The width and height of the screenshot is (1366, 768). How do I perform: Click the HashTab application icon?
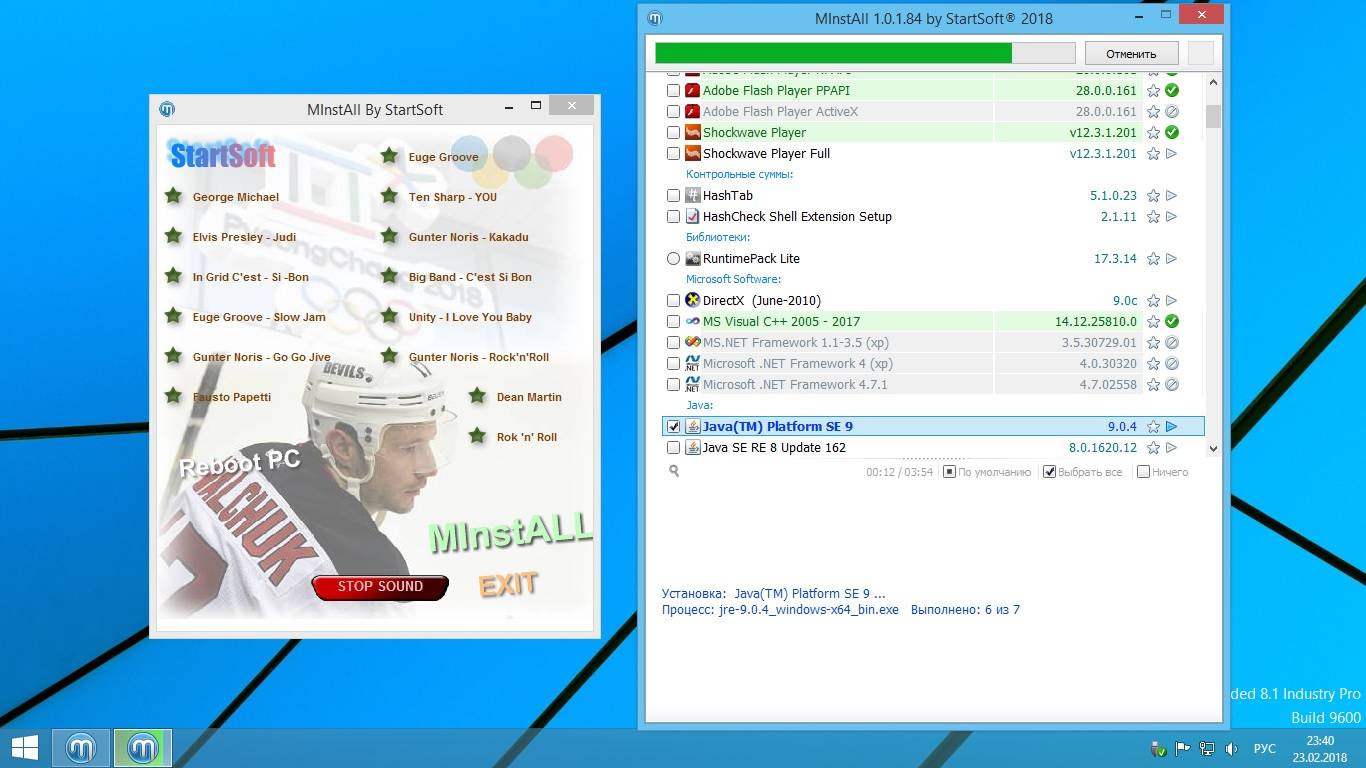(x=692, y=195)
